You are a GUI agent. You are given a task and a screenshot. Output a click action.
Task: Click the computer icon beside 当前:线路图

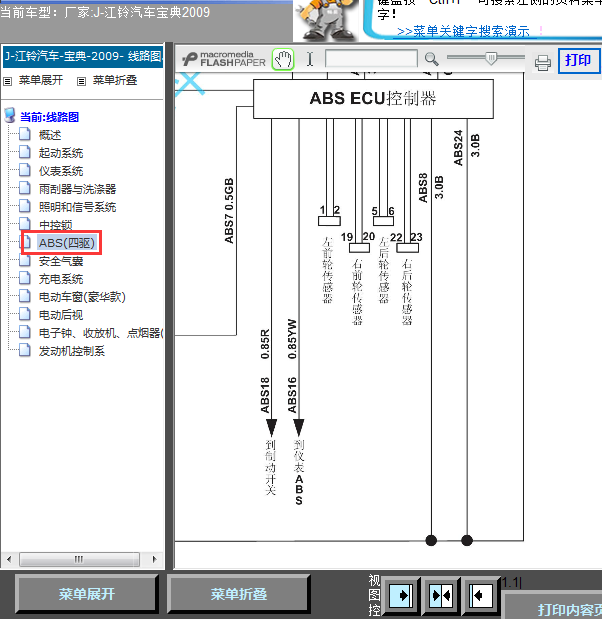[x=9, y=115]
